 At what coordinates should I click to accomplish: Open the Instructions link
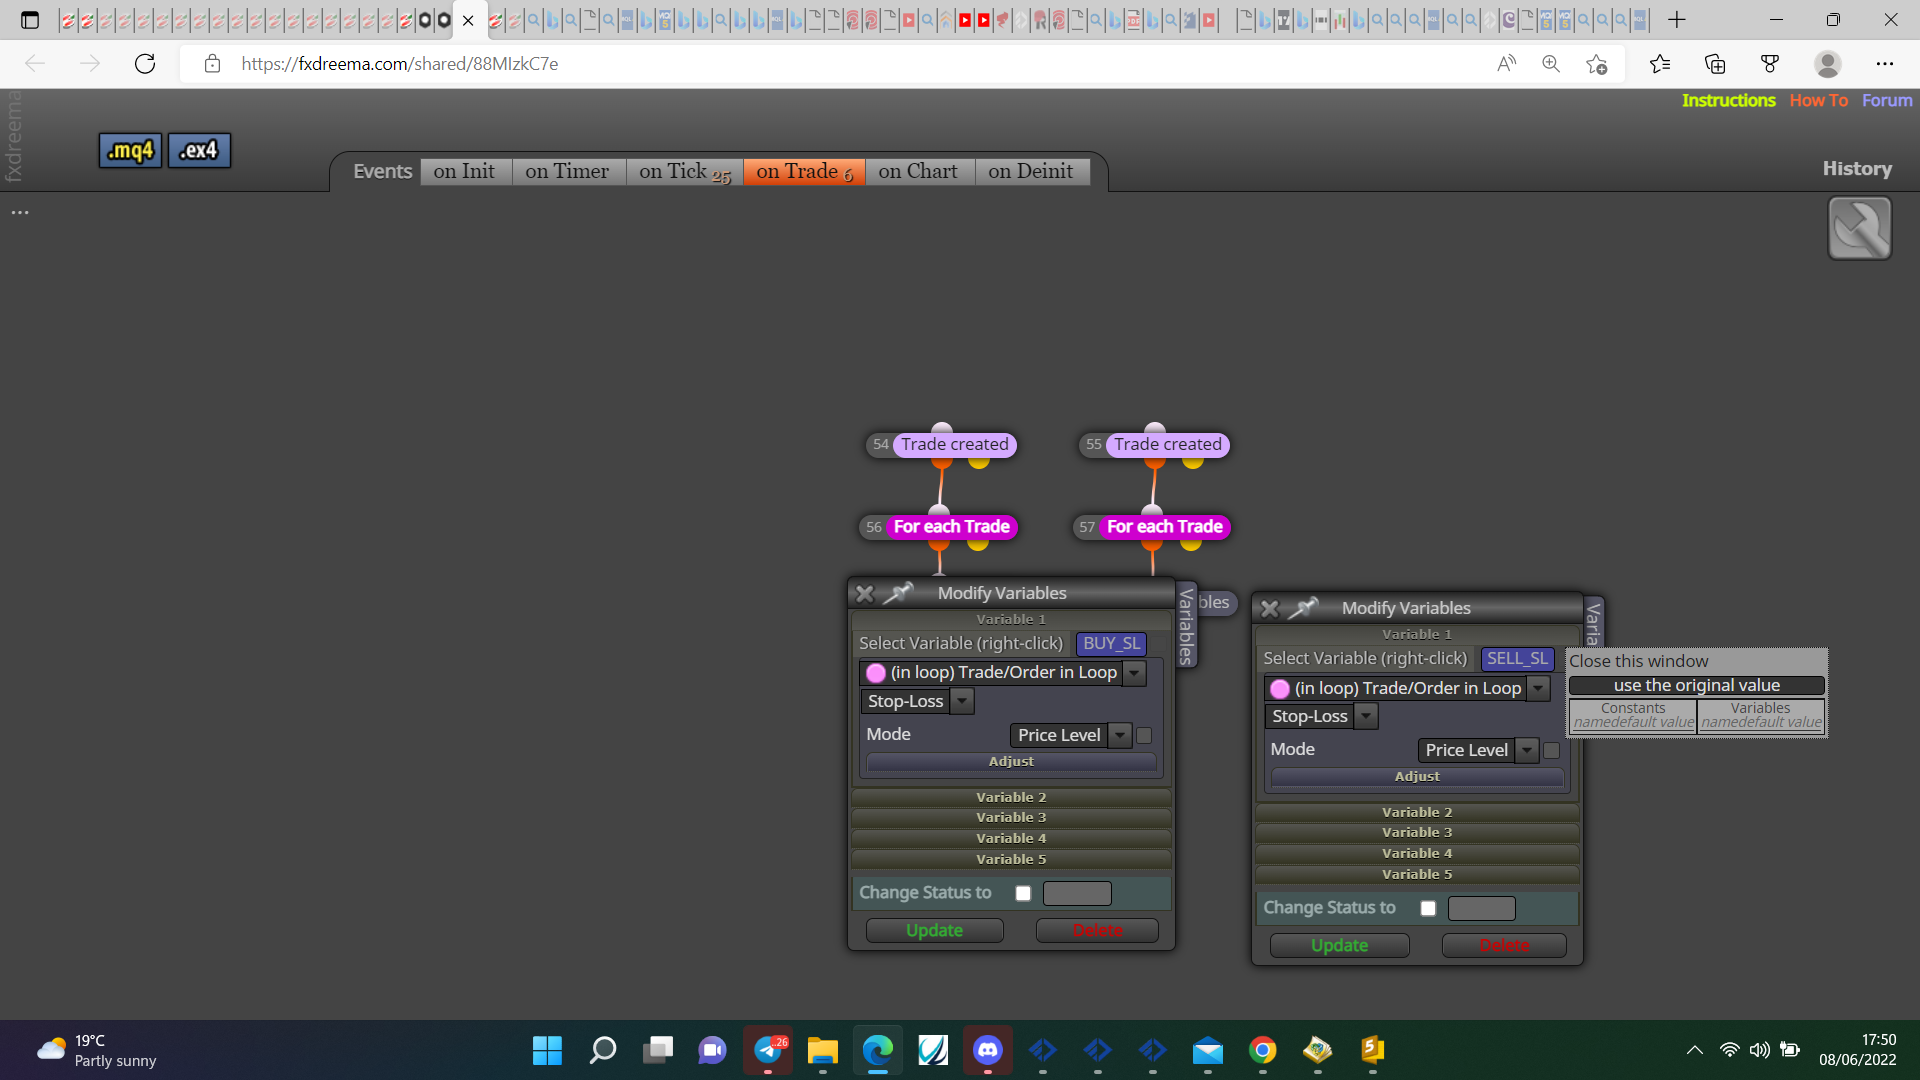[x=1728, y=100]
